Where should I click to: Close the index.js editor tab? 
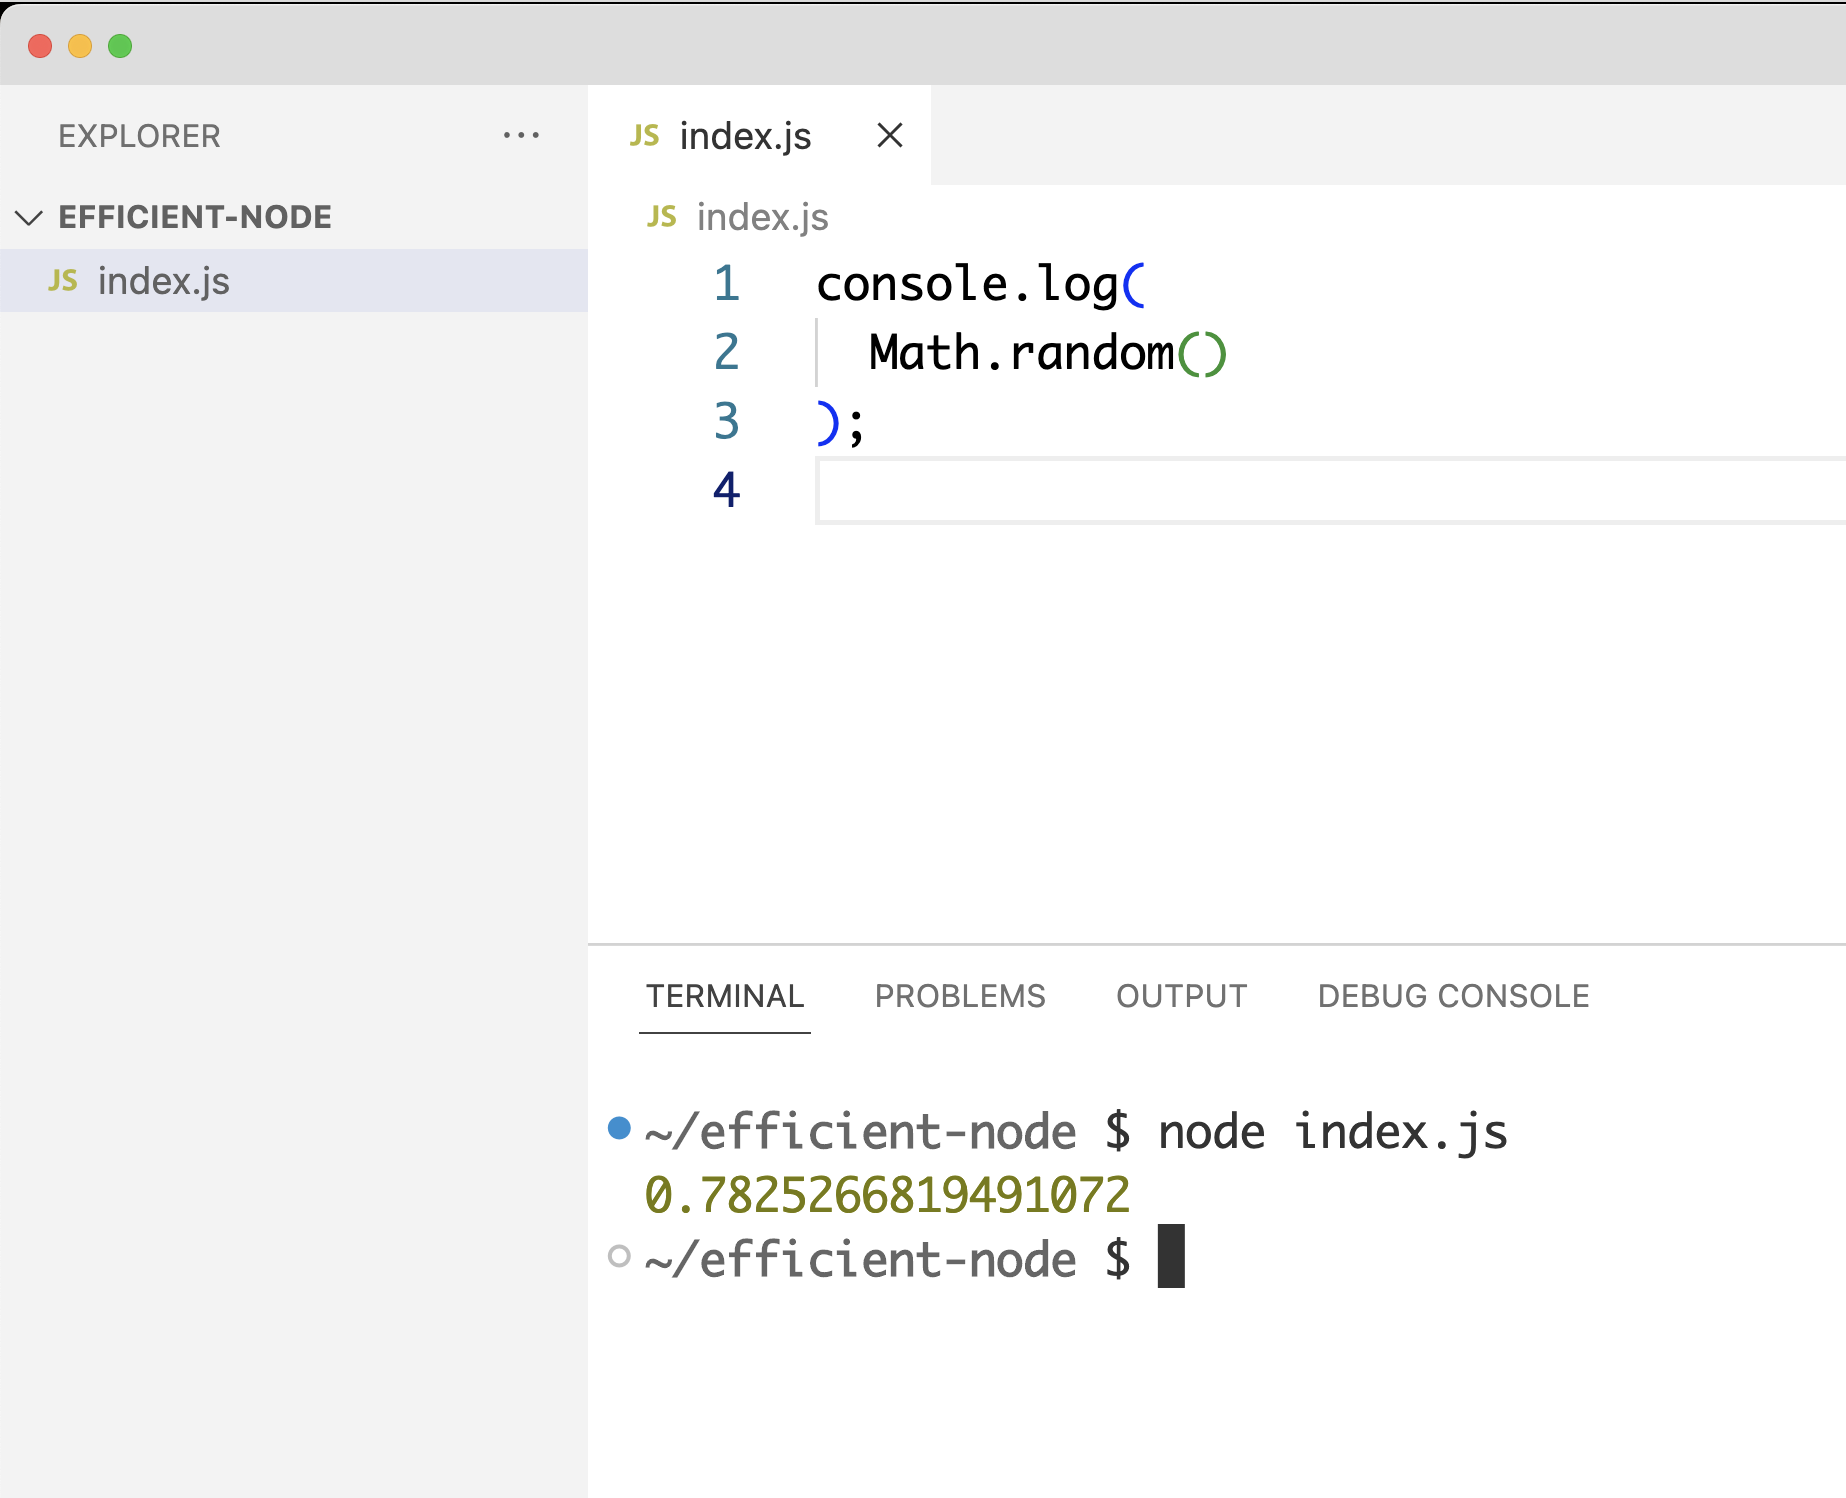click(x=889, y=135)
